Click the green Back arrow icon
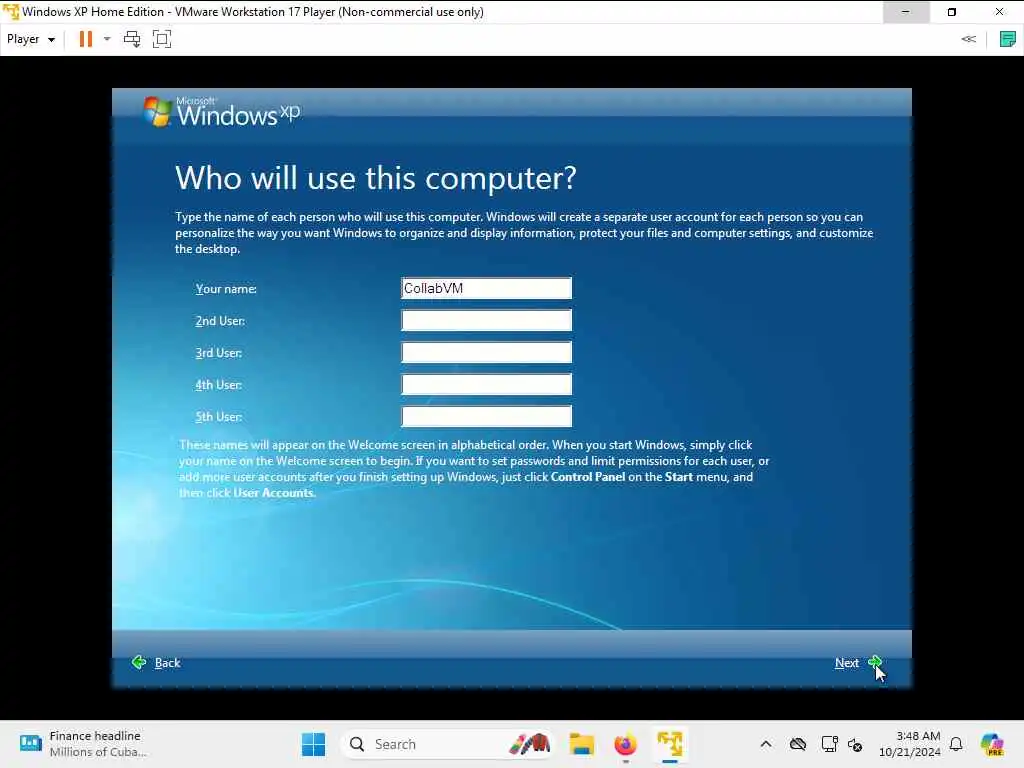Viewport: 1024px width, 768px height. 139,662
